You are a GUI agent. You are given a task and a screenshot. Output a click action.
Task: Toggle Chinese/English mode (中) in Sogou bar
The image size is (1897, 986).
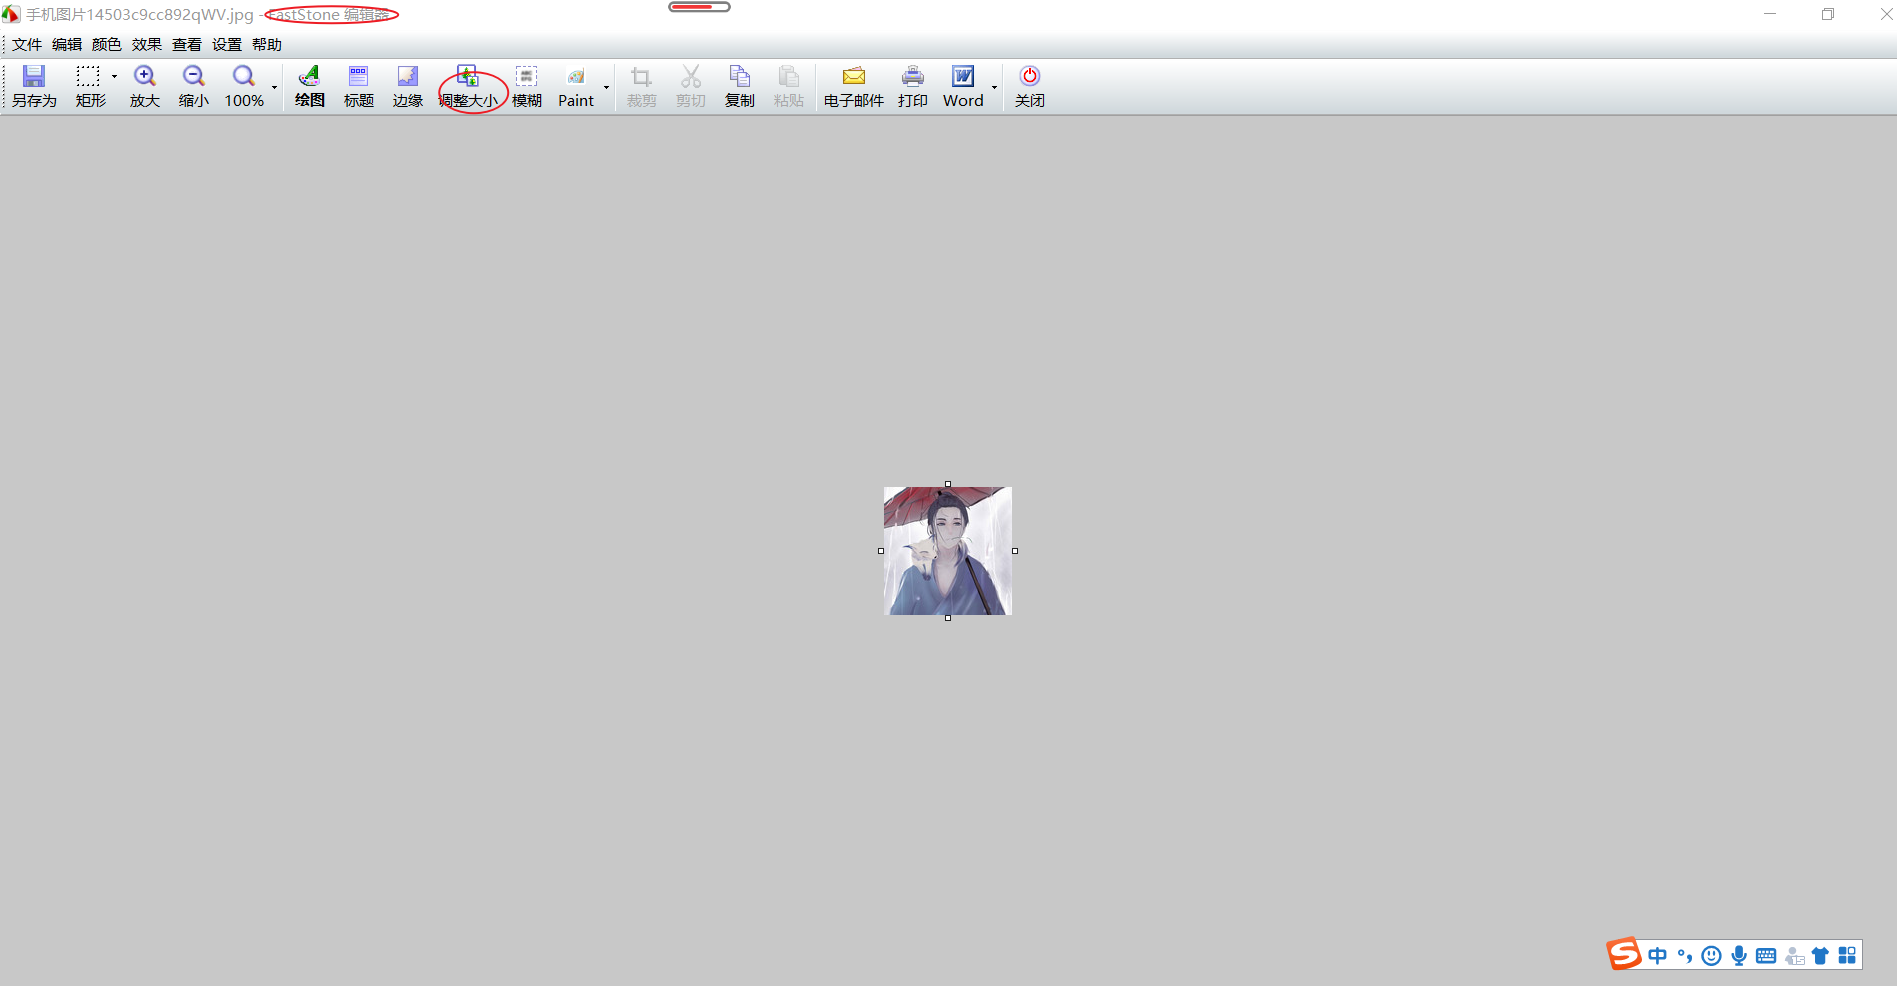1658,956
